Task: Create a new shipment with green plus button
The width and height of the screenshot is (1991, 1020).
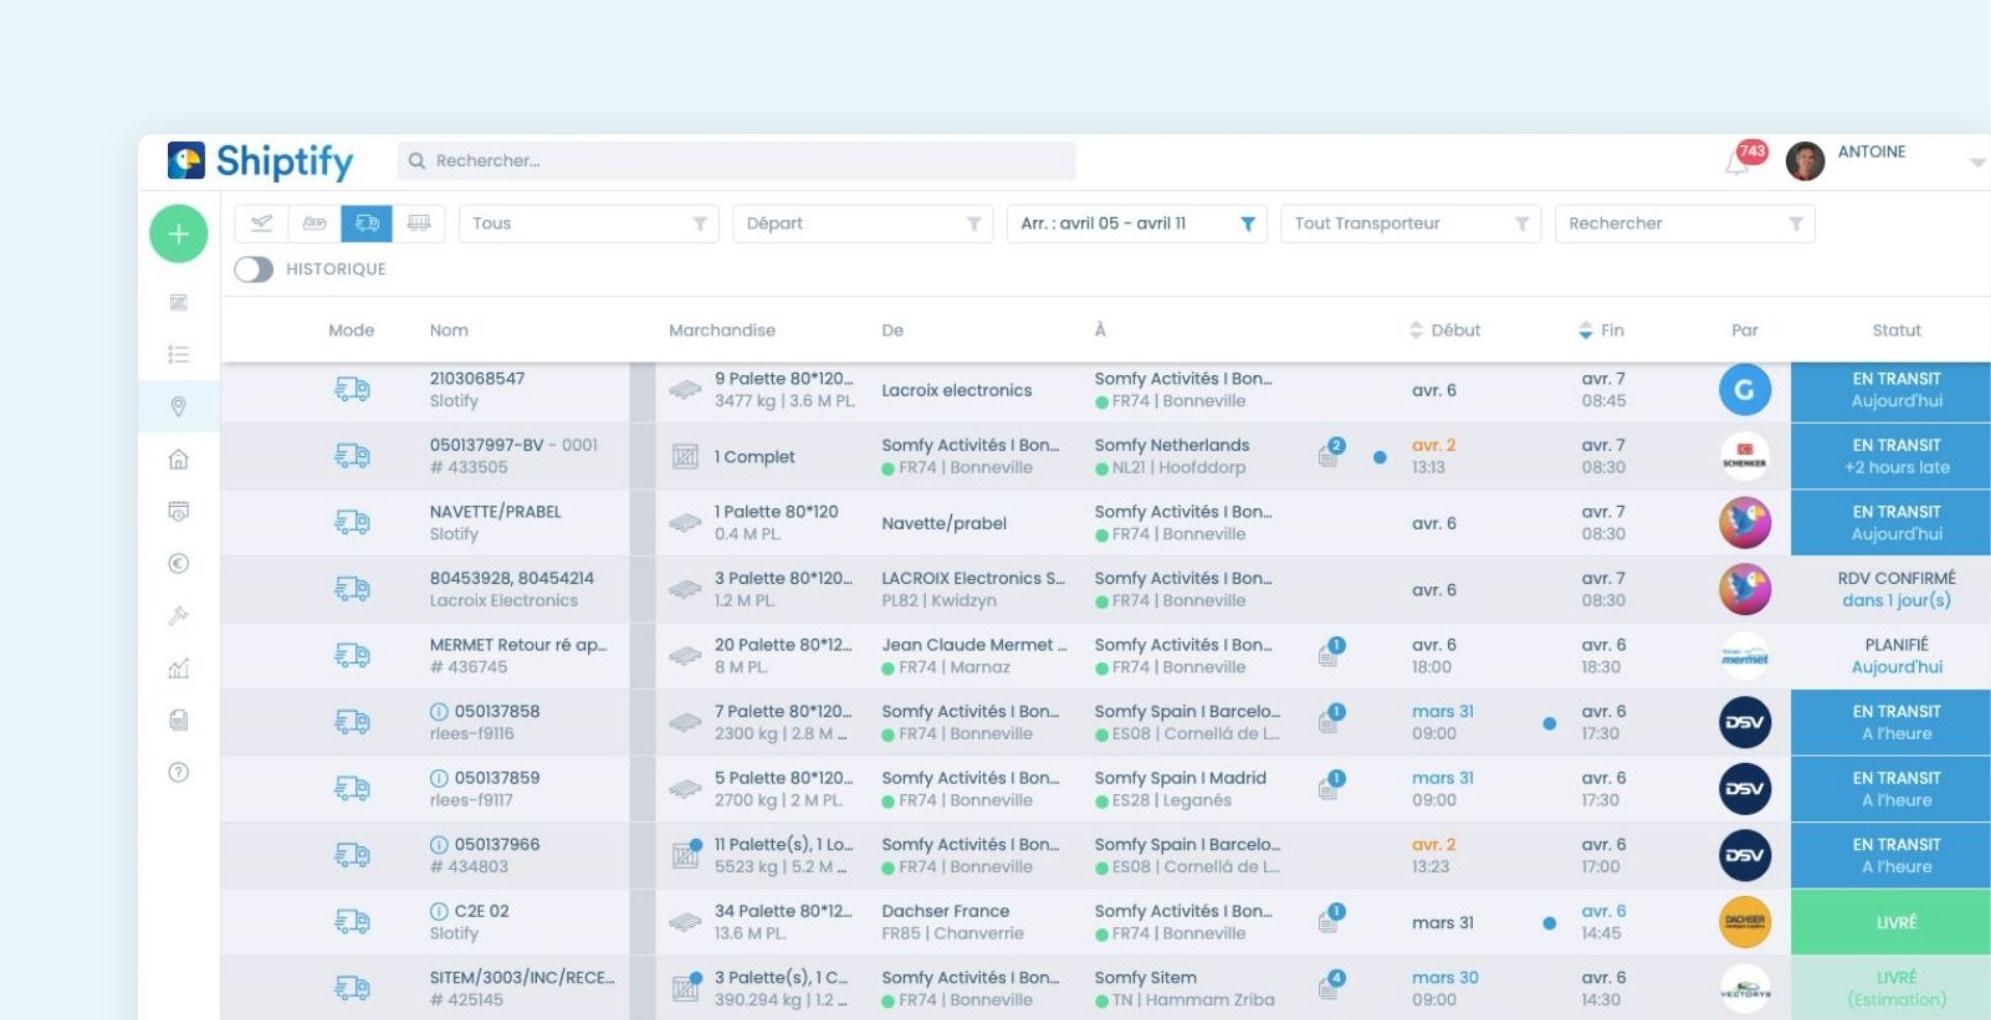Action: point(178,233)
